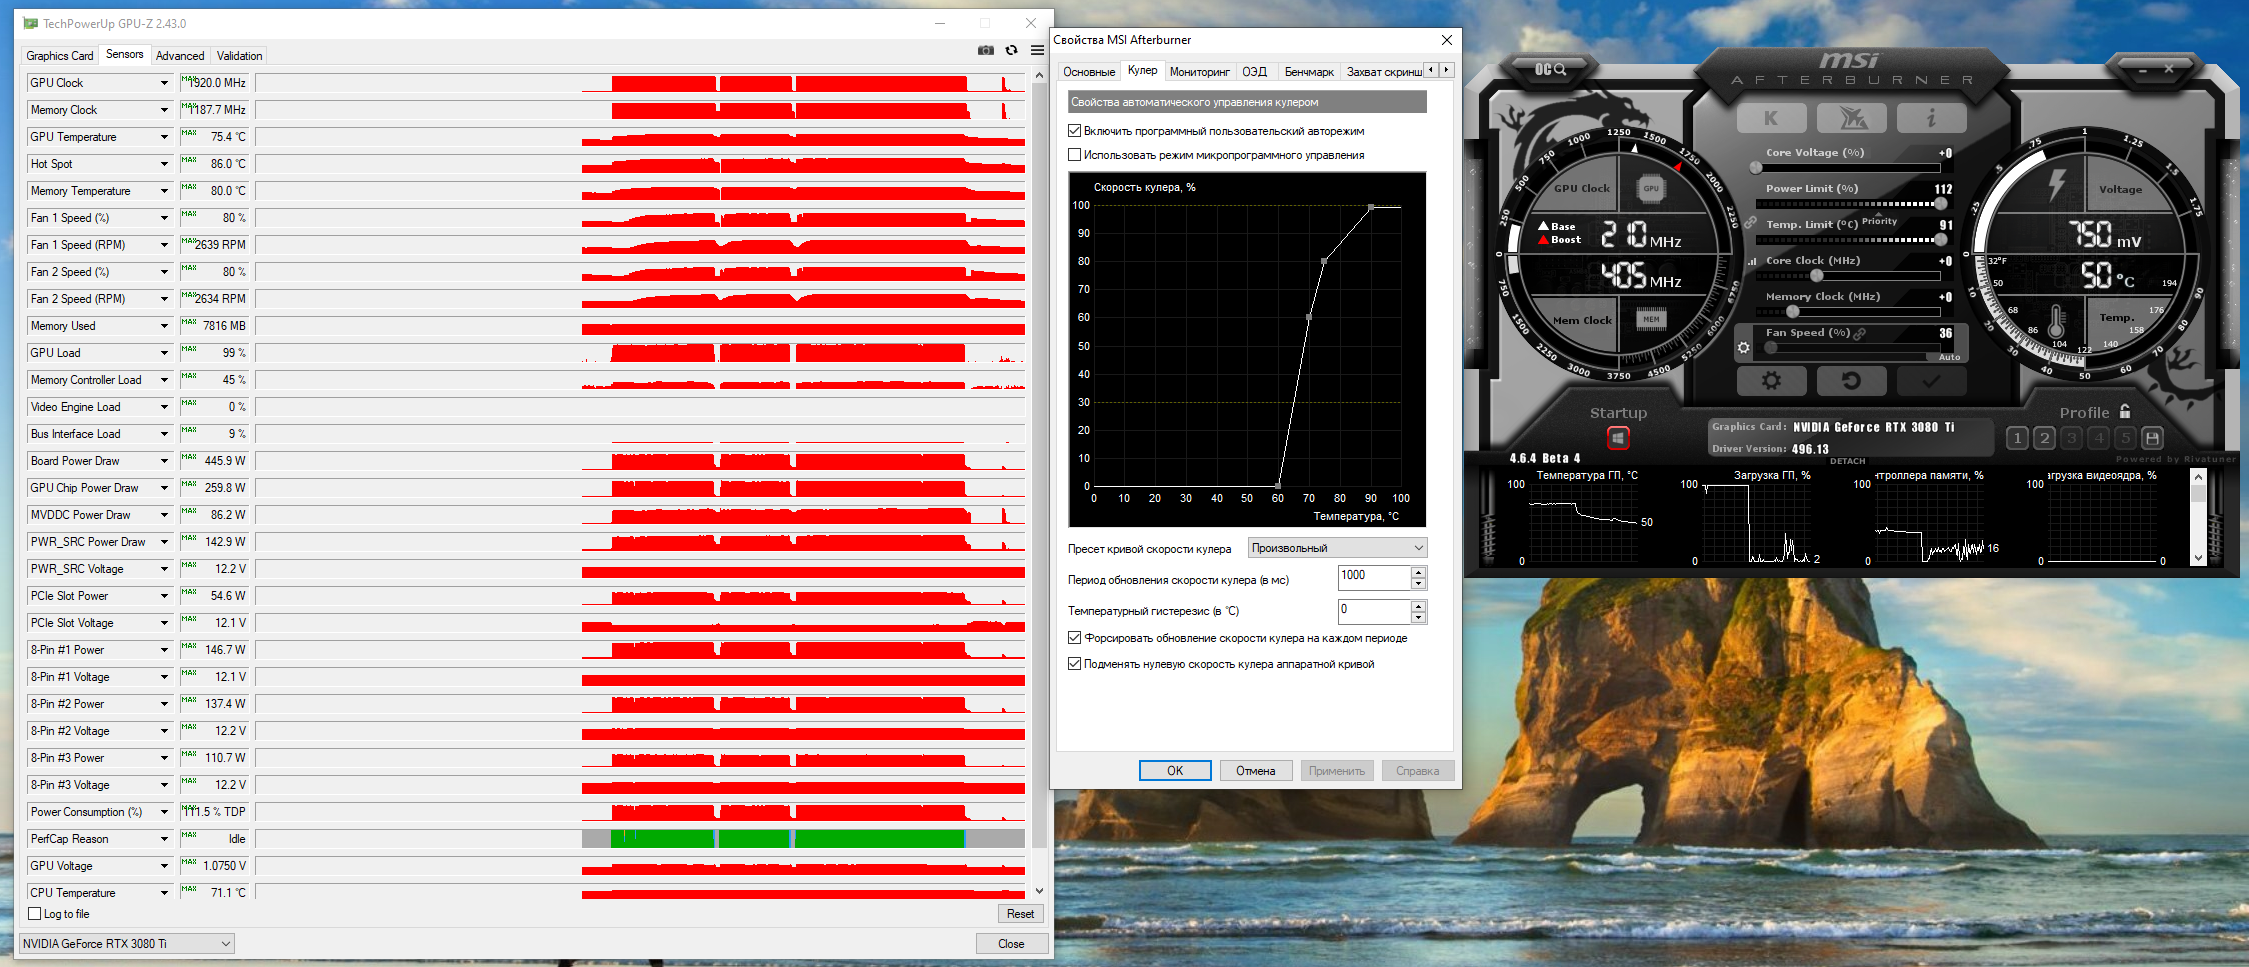Switch to the Advanced tab in GPU-Z

(x=180, y=56)
